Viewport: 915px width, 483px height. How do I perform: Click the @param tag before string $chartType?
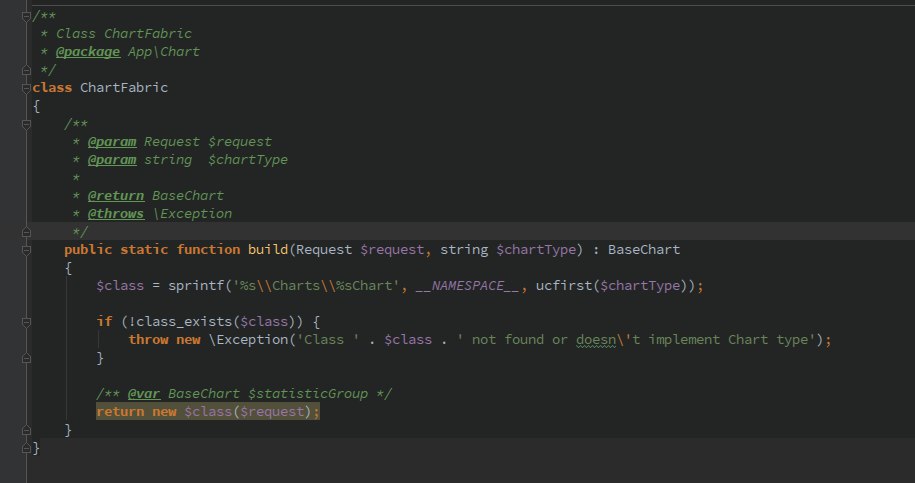112,160
